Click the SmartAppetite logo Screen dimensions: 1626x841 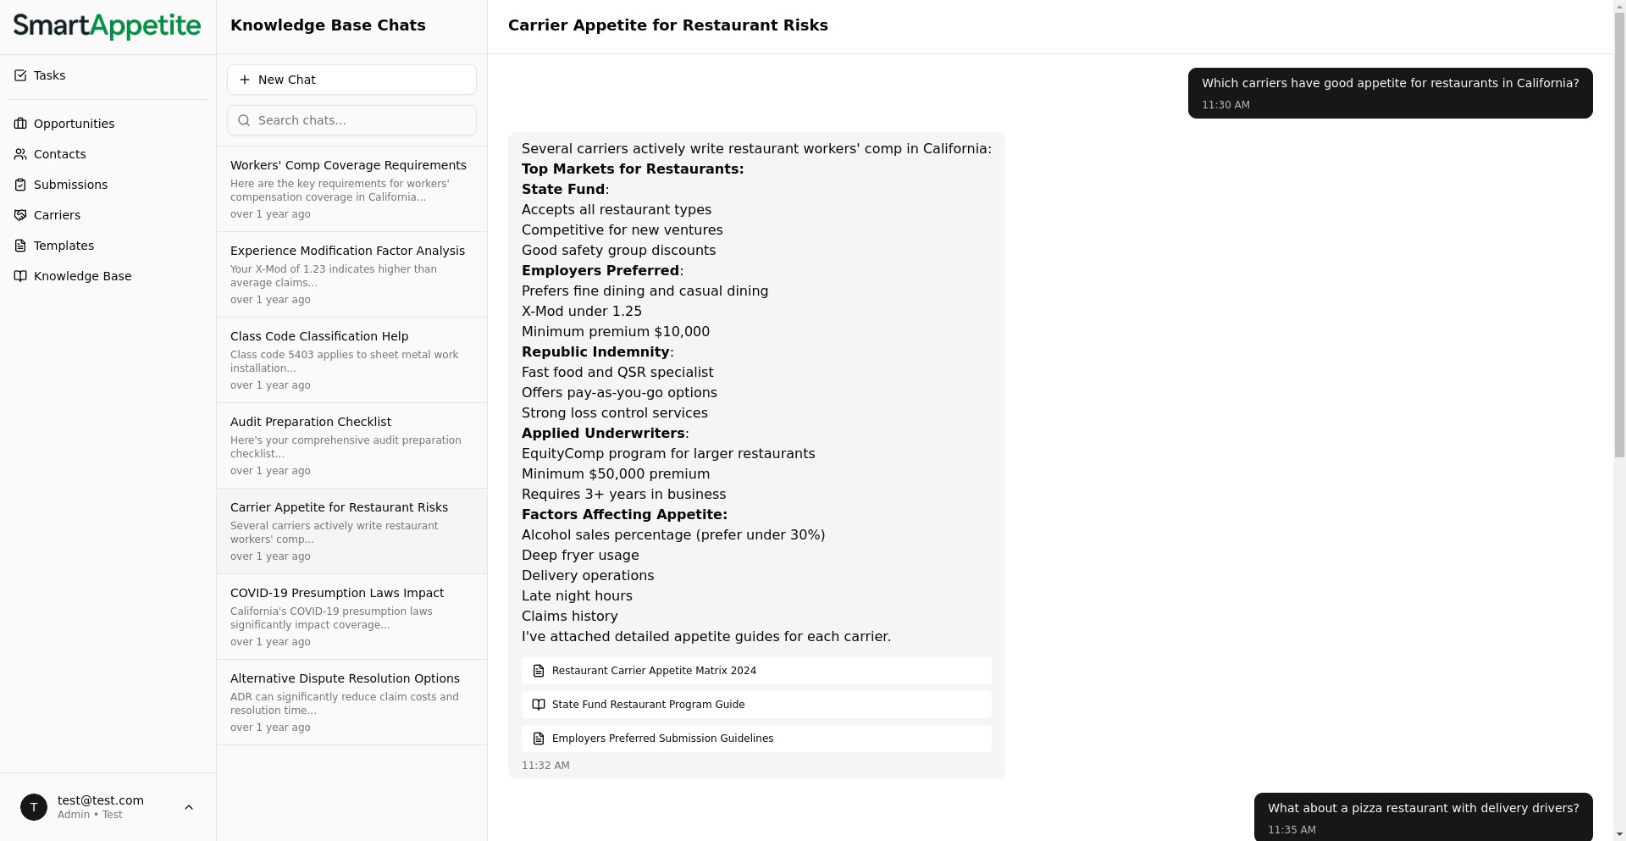tap(107, 26)
